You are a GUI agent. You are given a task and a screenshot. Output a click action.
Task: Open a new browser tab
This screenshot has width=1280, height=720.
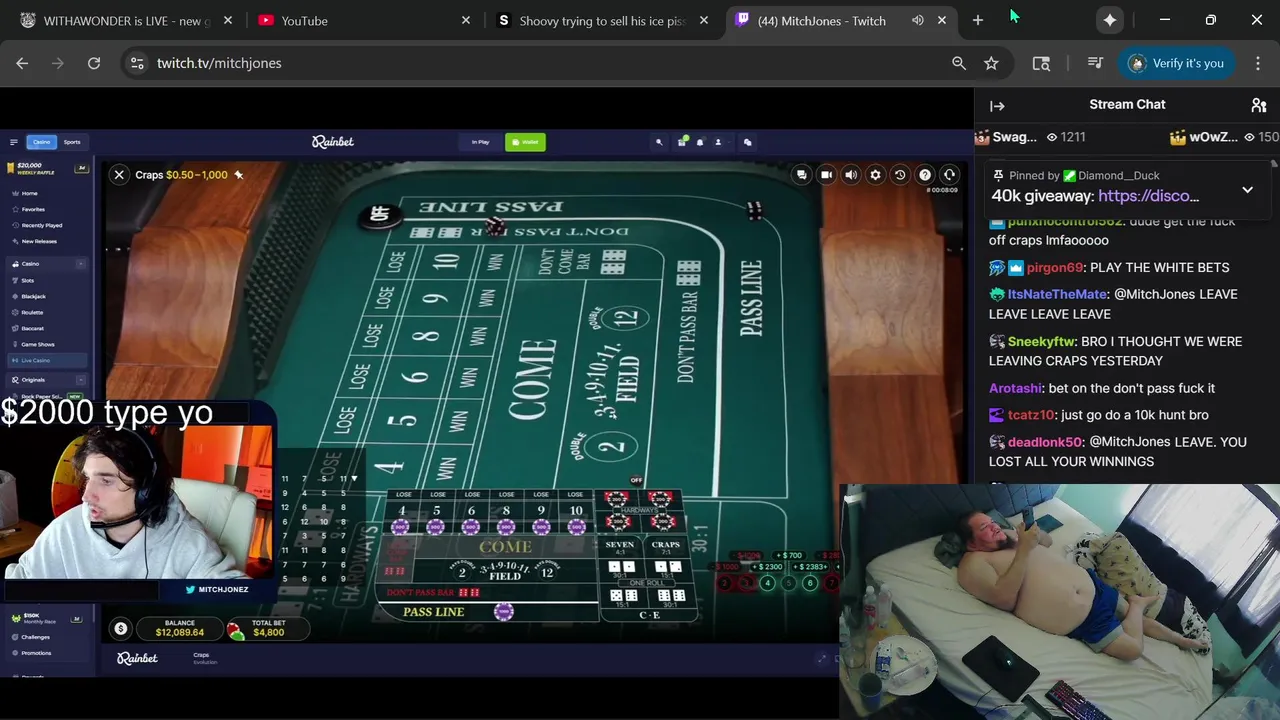click(977, 20)
